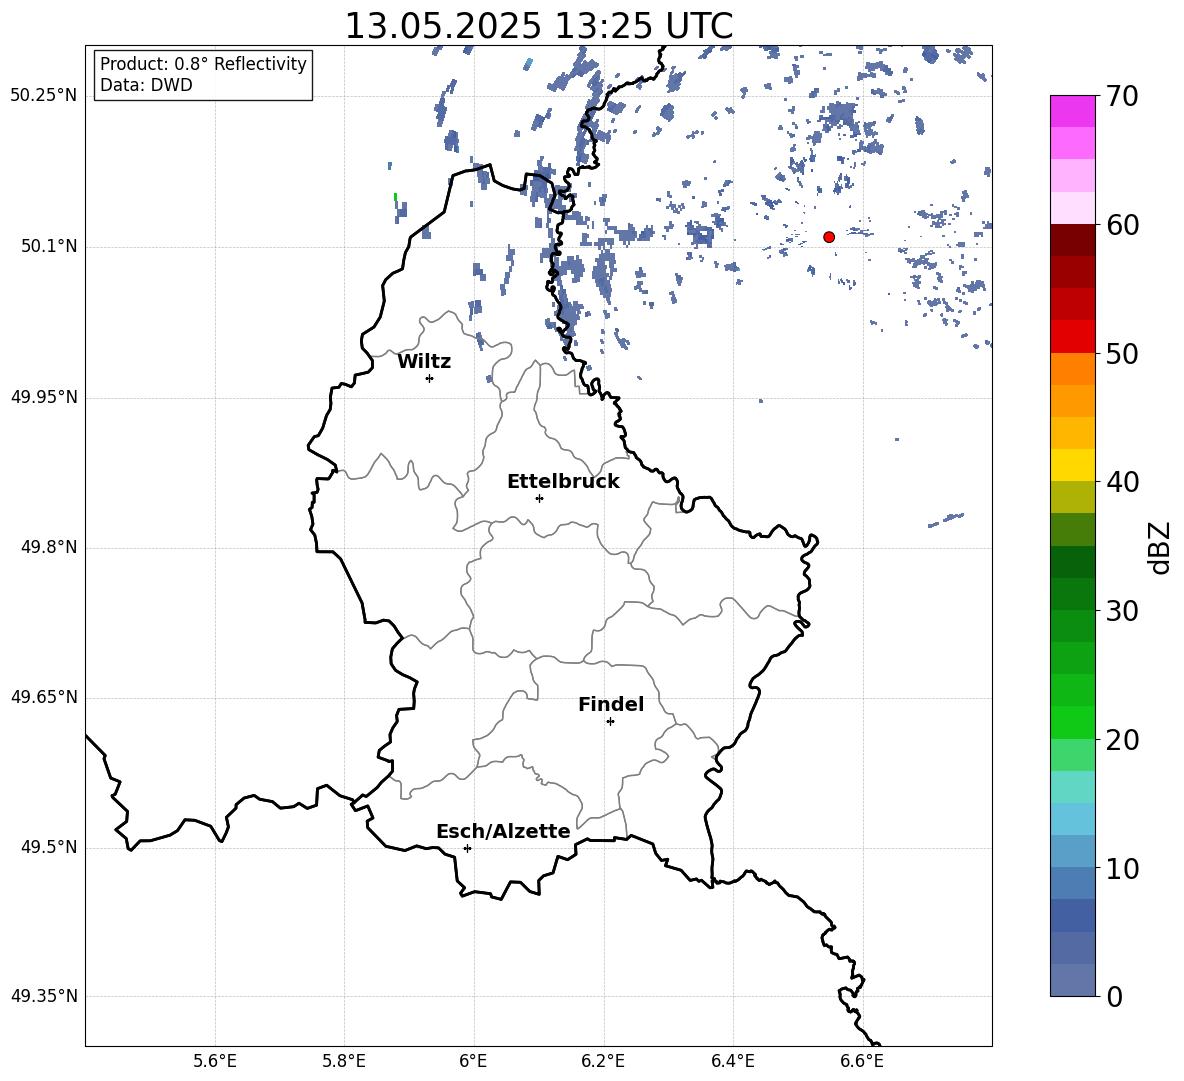Click 'Data: DWD' source text
The image size is (1184, 1081).
pos(146,85)
